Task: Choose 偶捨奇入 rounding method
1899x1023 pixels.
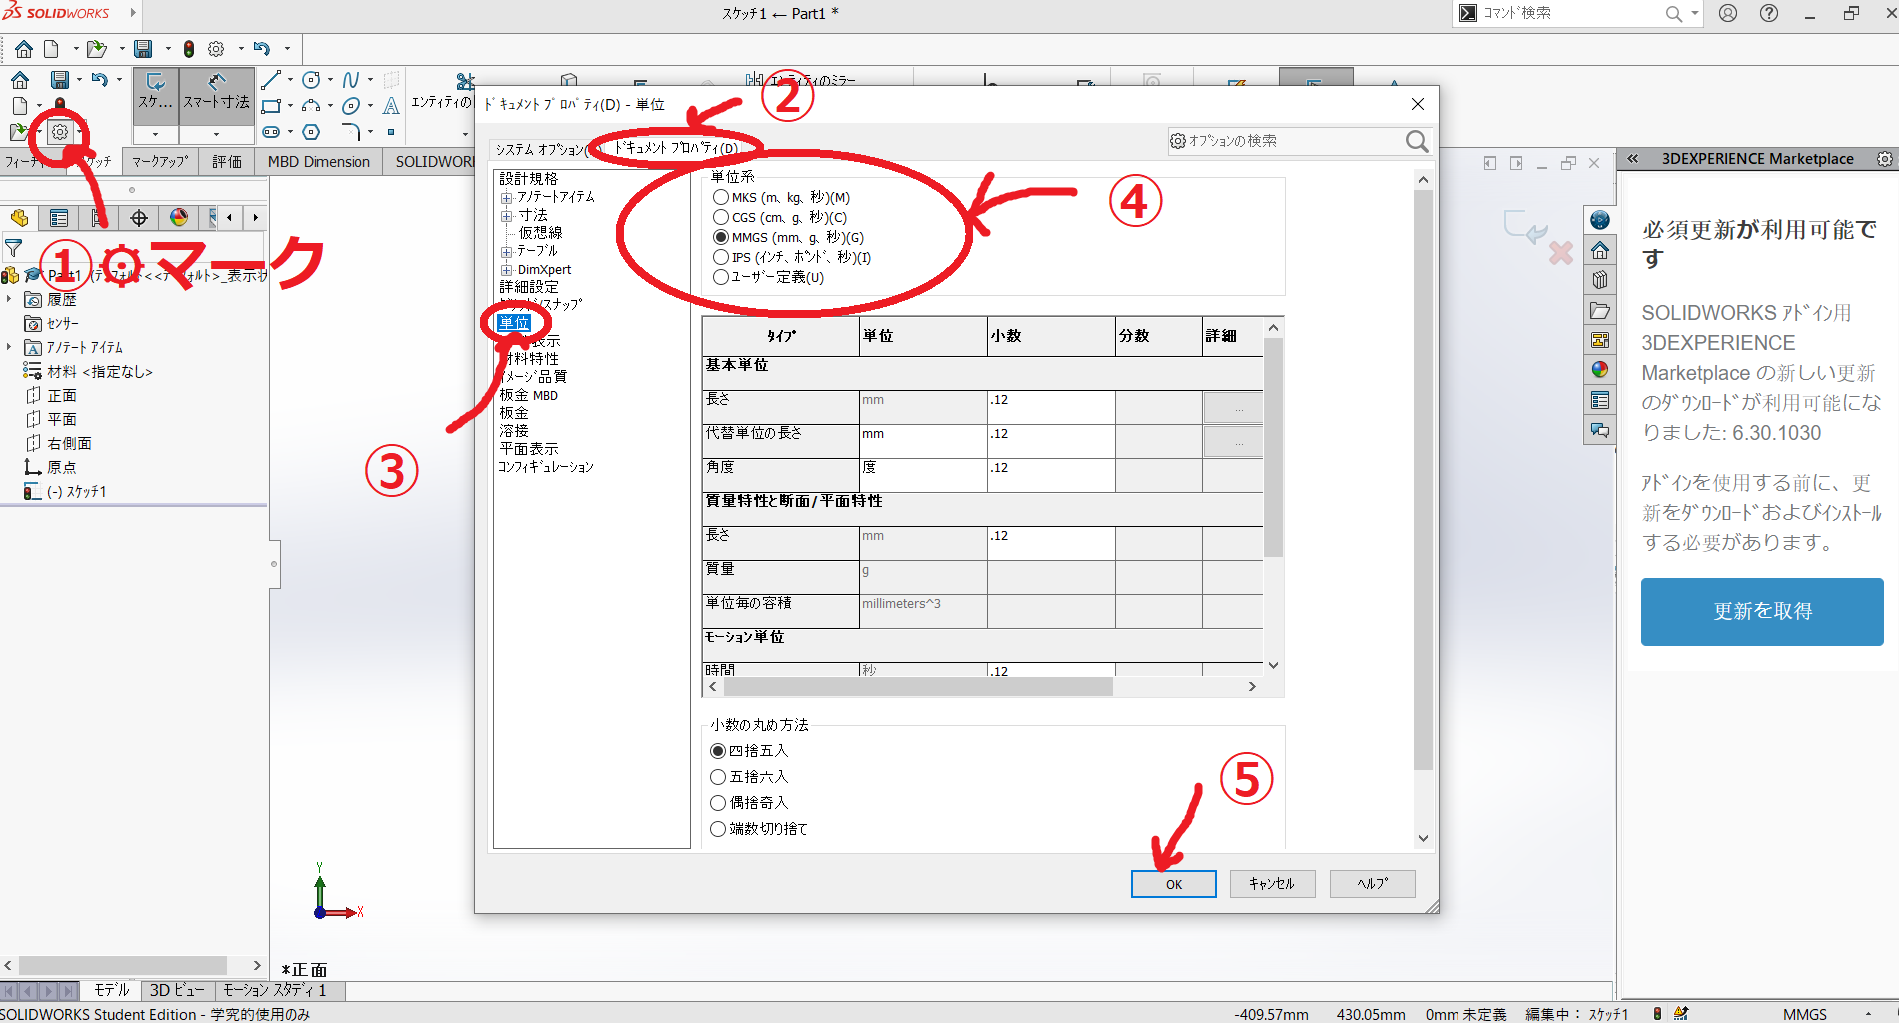Action: (x=718, y=803)
